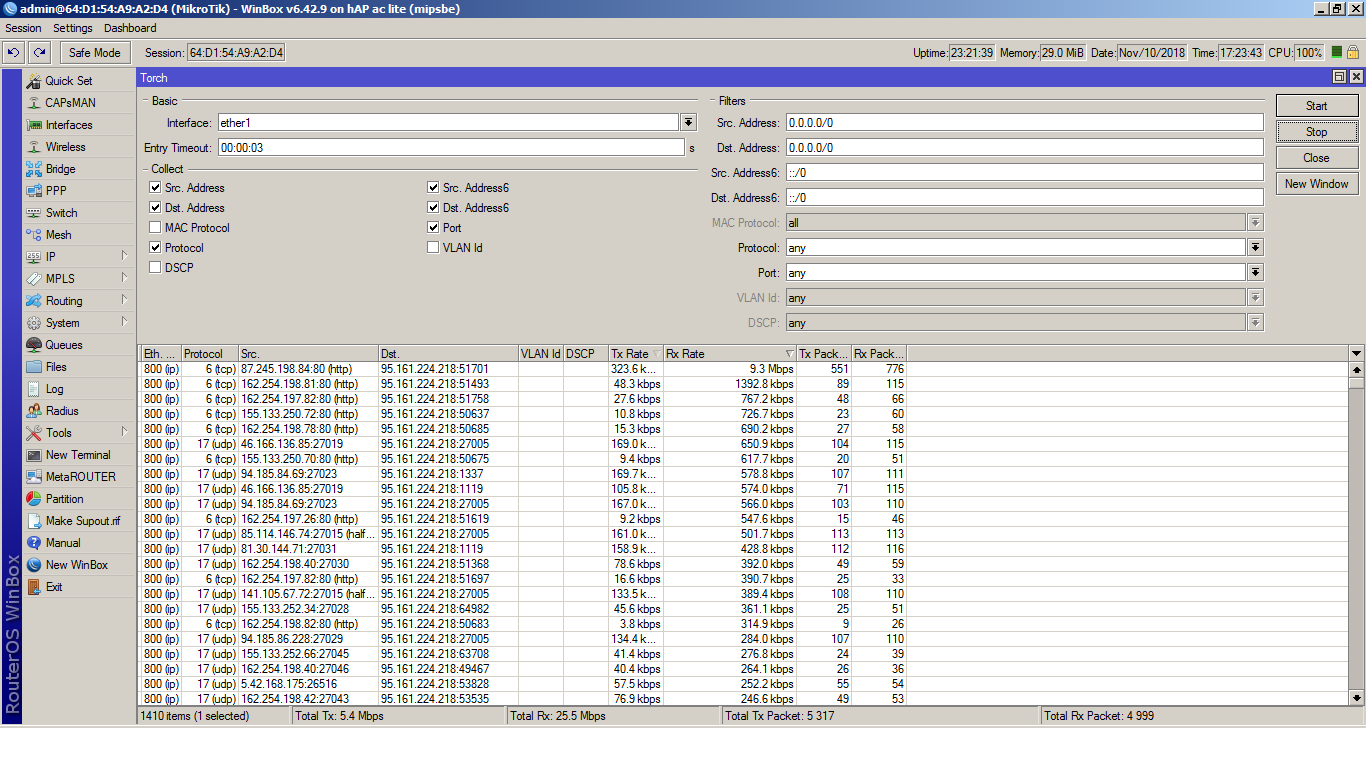1366x768 pixels.
Task: Sort by Tx Rate column header
Action: tap(636, 354)
